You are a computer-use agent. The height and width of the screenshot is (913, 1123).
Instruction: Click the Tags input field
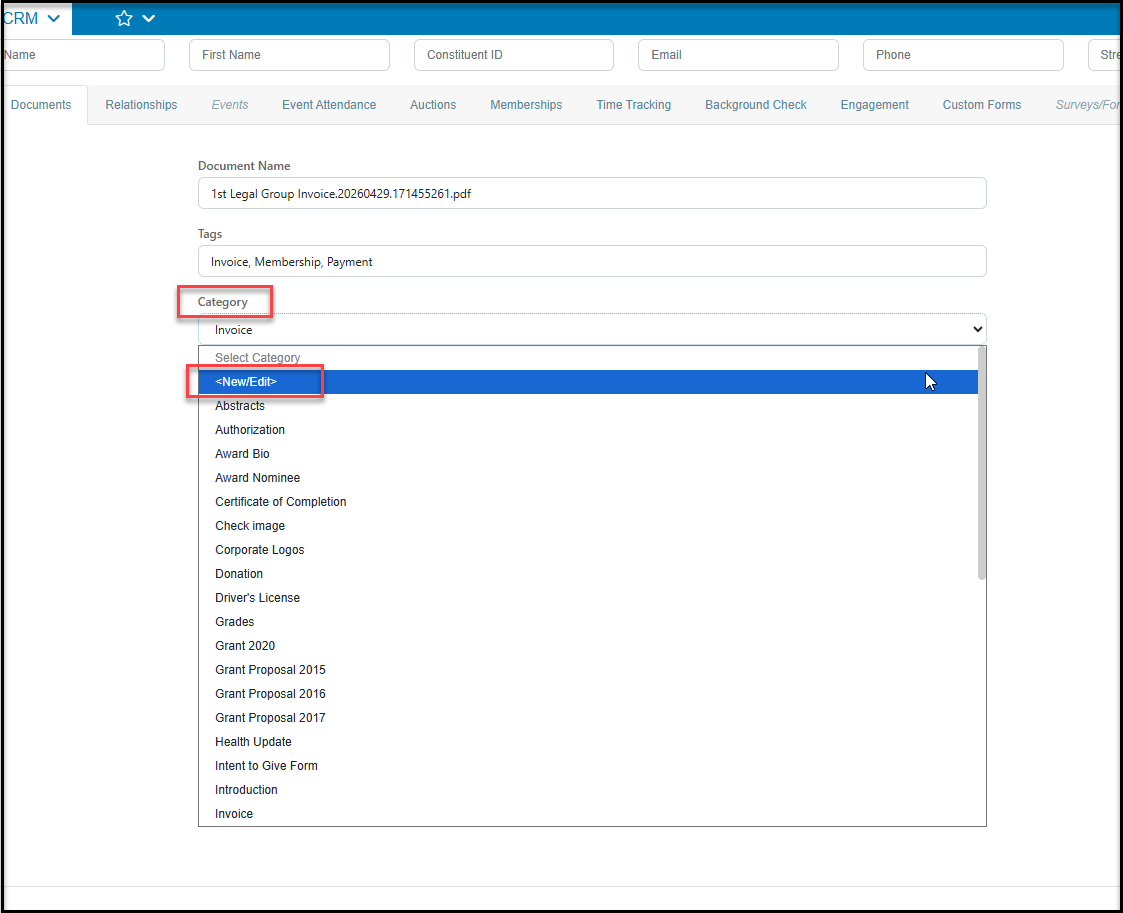tap(592, 261)
